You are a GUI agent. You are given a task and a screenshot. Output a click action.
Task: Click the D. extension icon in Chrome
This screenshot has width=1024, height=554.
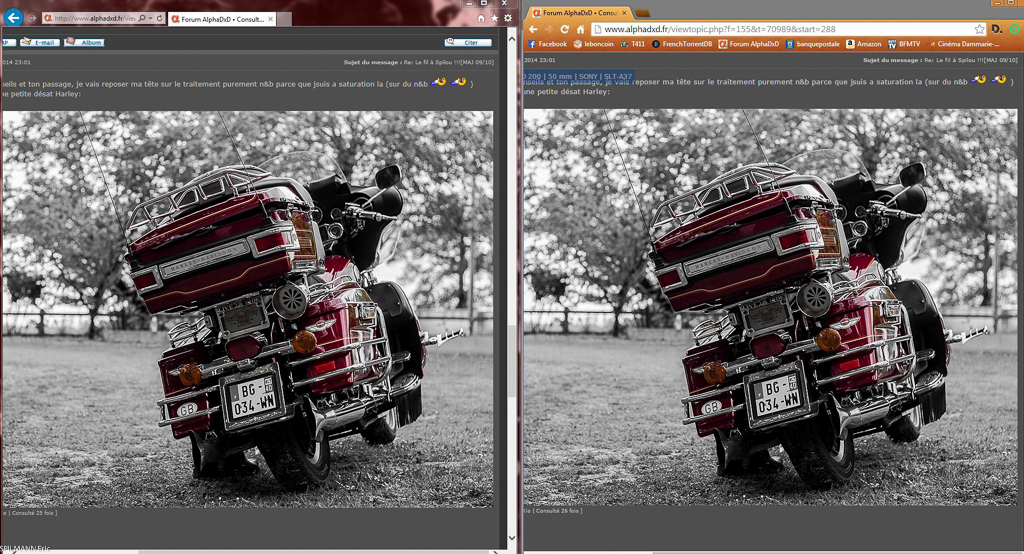(x=997, y=29)
